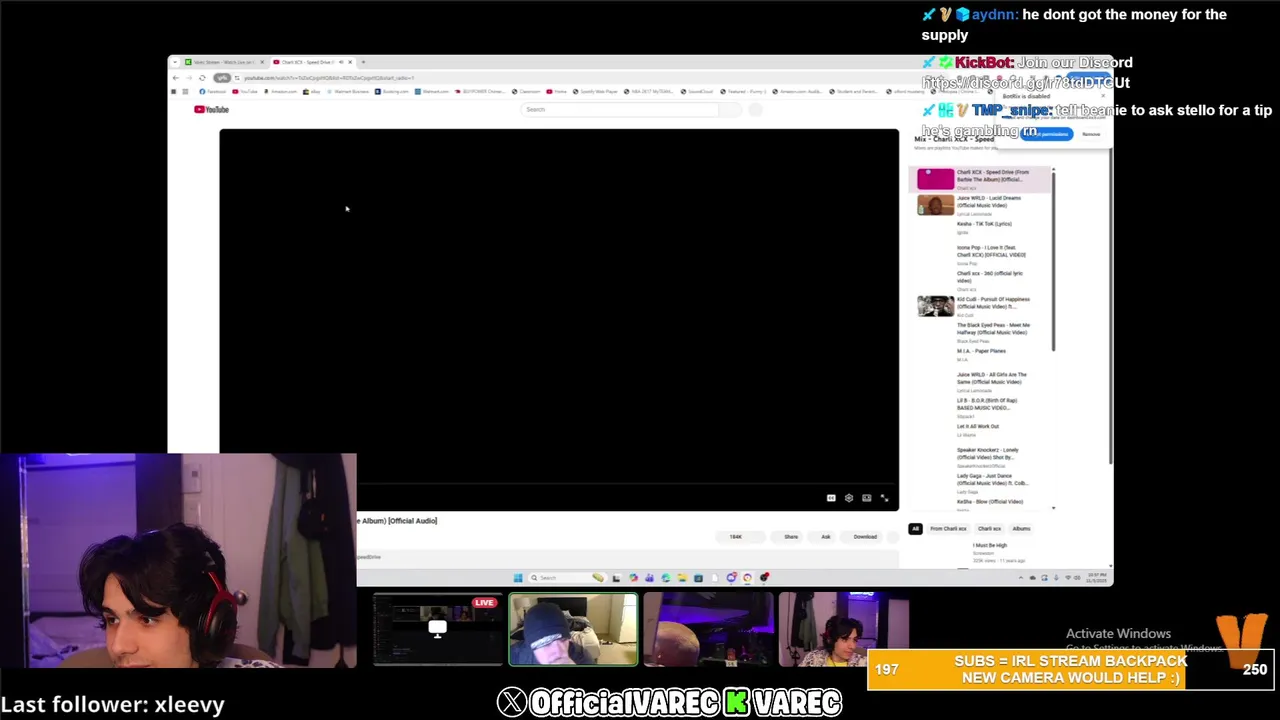
Task: Play M.I.A. Paper Planes from the mix
Action: [982, 354]
